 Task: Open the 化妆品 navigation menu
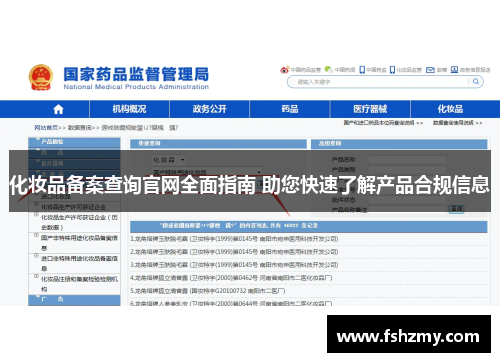[450, 109]
